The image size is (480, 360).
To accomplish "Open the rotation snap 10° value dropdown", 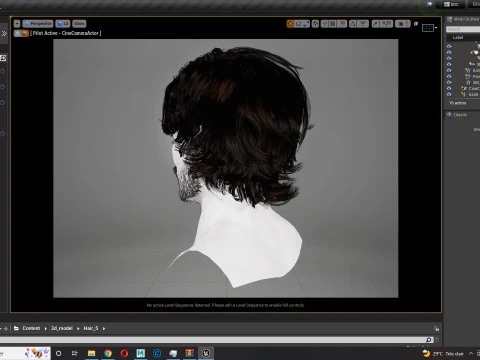I will click(363, 24).
